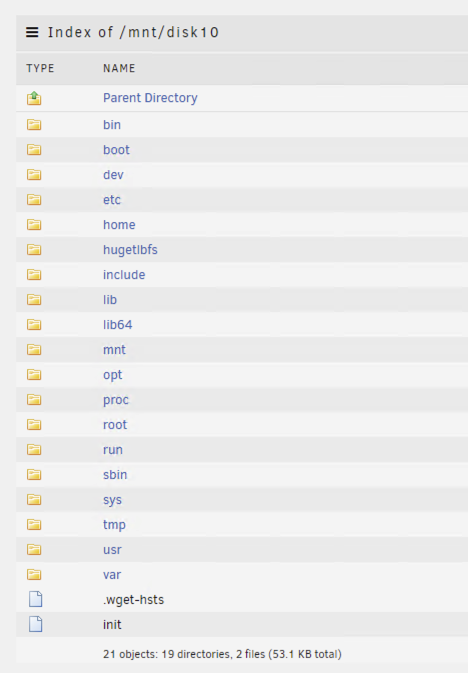Sort by the NAME column header
Screen dimensions: 468x673
pos(119,68)
